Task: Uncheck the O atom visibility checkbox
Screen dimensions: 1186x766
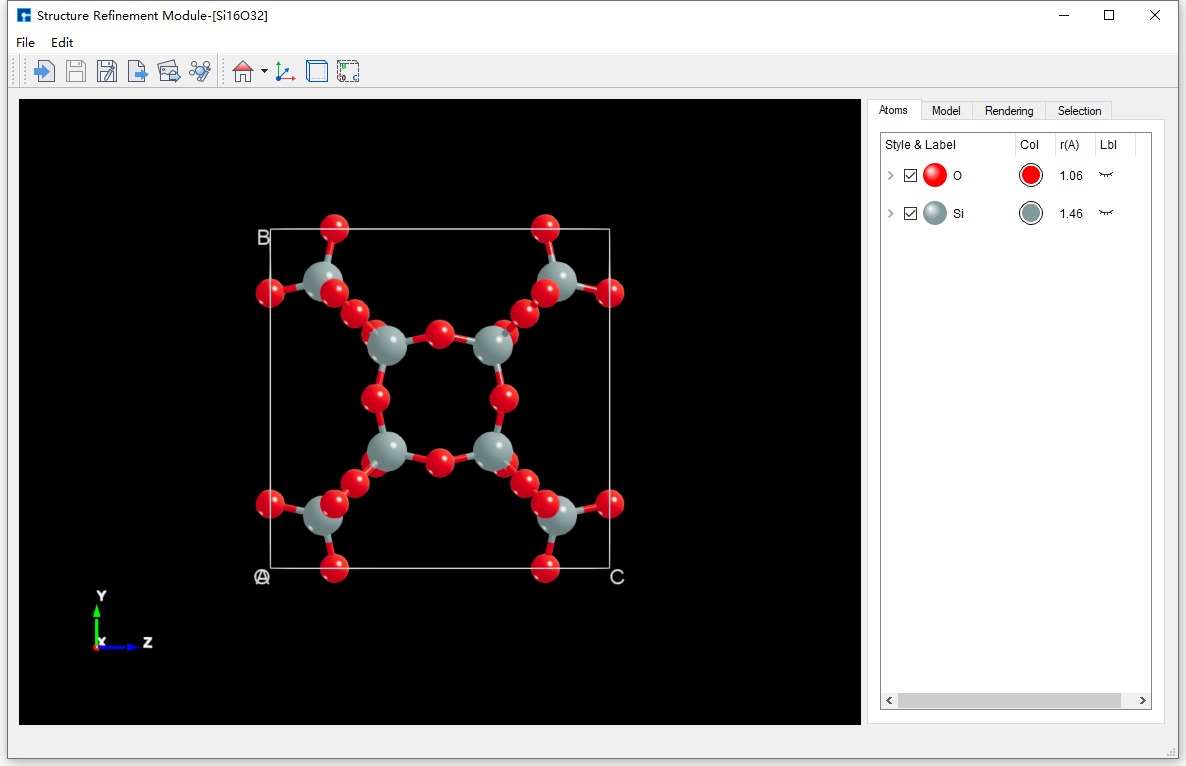Action: pyautogui.click(x=909, y=175)
